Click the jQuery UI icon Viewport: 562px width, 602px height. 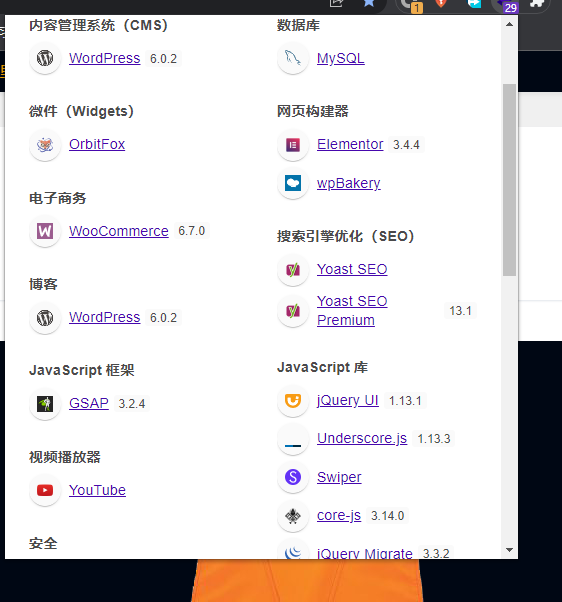coord(293,401)
